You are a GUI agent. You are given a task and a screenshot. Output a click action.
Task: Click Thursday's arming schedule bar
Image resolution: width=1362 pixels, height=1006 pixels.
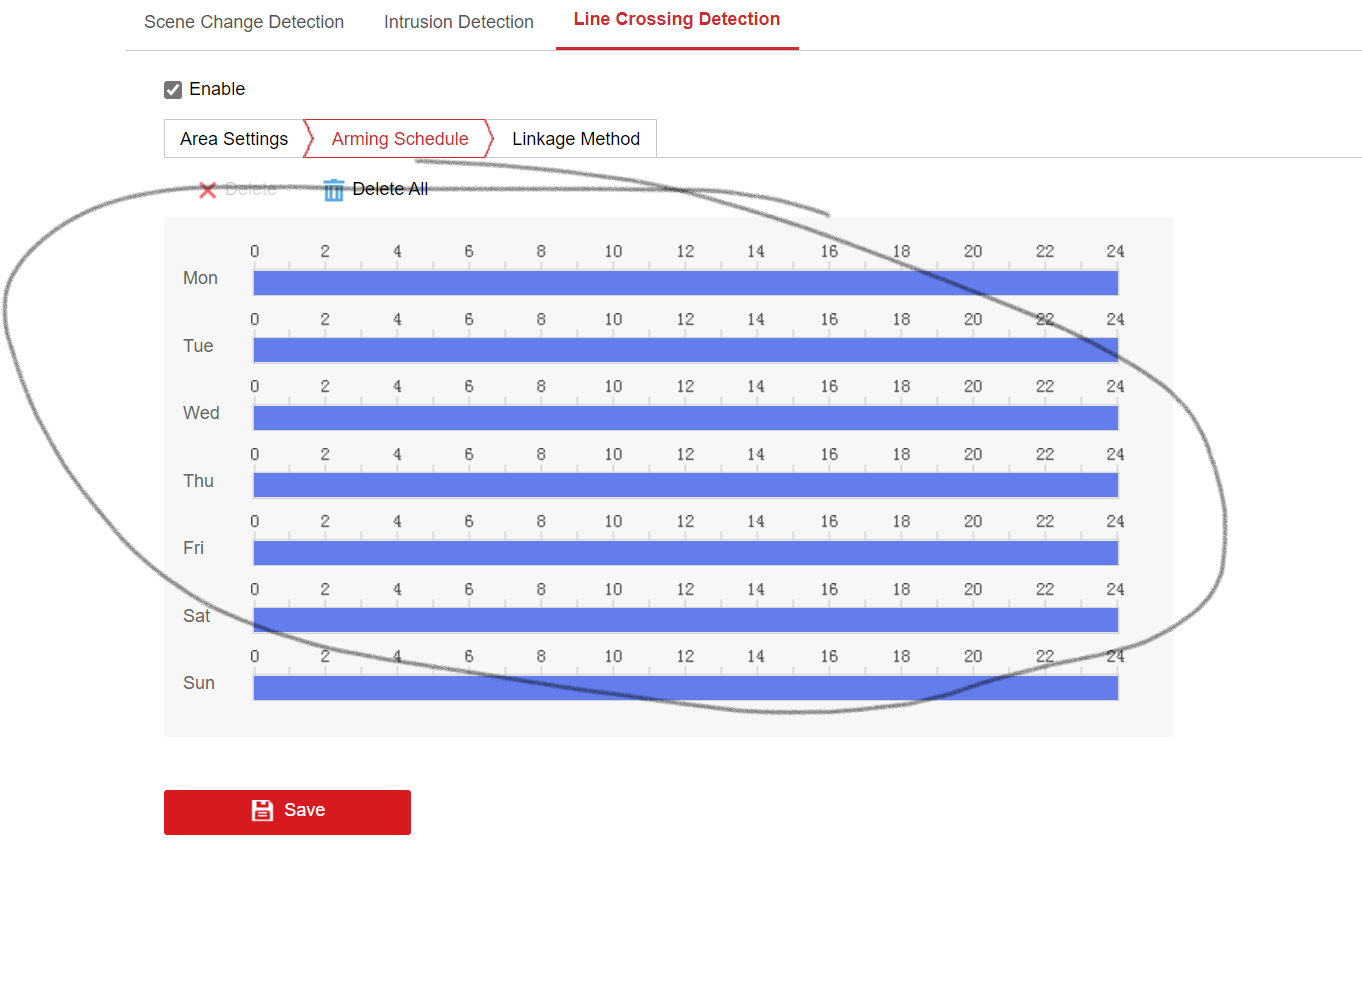click(685, 485)
